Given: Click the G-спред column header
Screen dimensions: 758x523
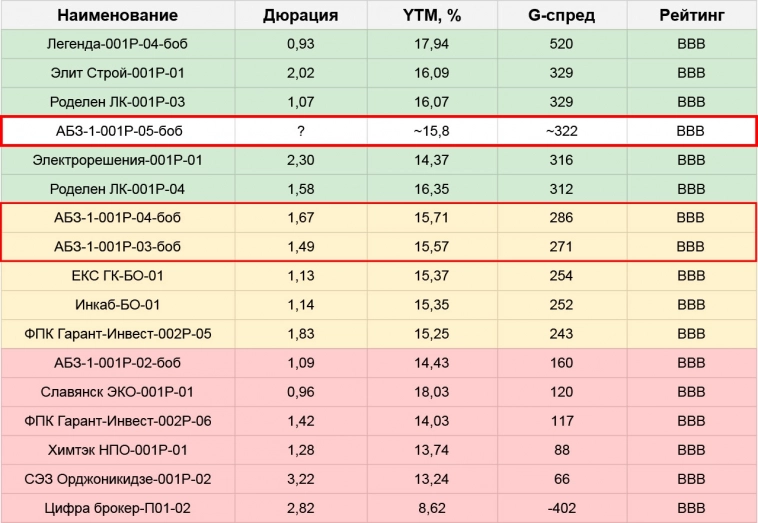Looking at the screenshot, I should pos(561,15).
